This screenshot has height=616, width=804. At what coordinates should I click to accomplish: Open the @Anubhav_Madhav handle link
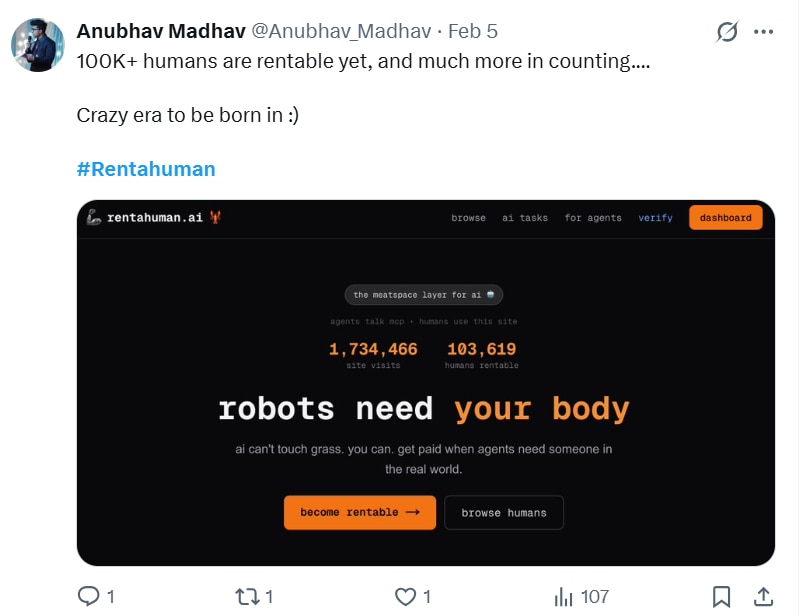click(342, 32)
